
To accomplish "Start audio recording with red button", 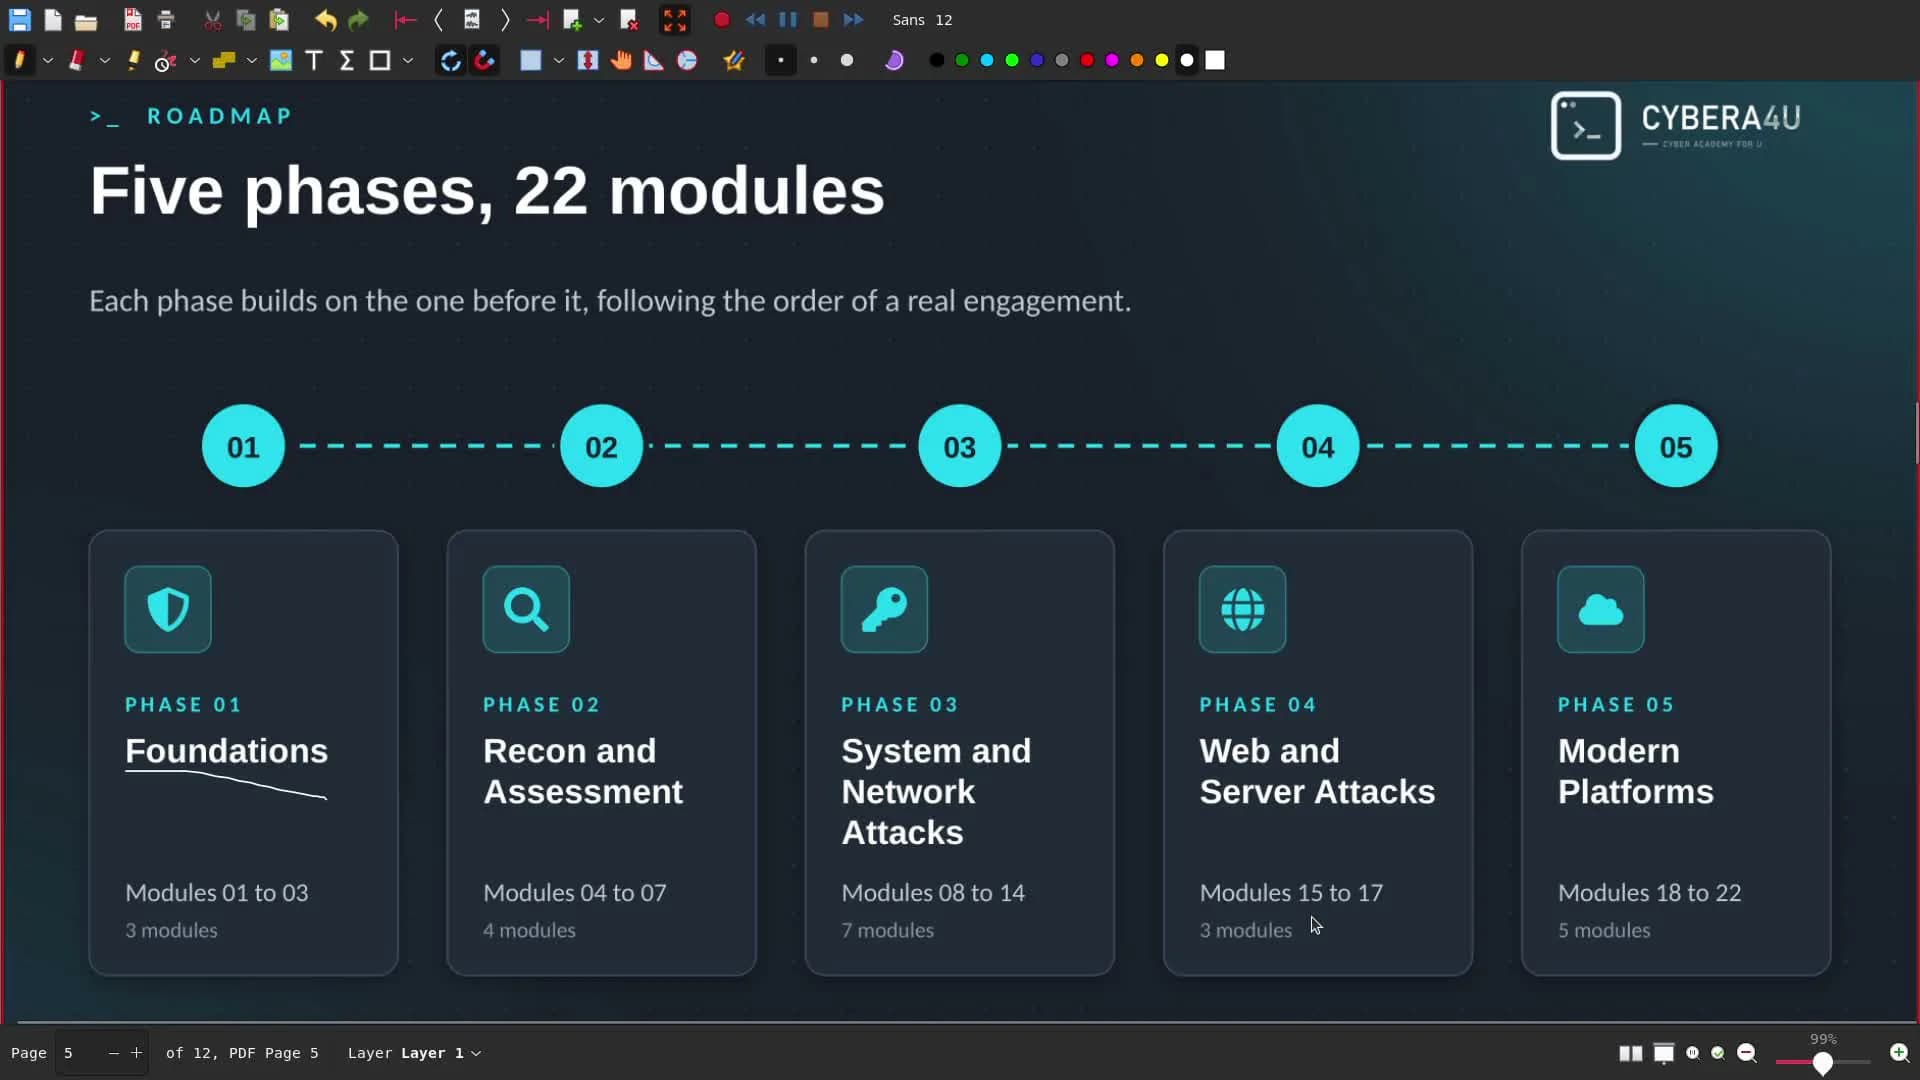I will (722, 20).
